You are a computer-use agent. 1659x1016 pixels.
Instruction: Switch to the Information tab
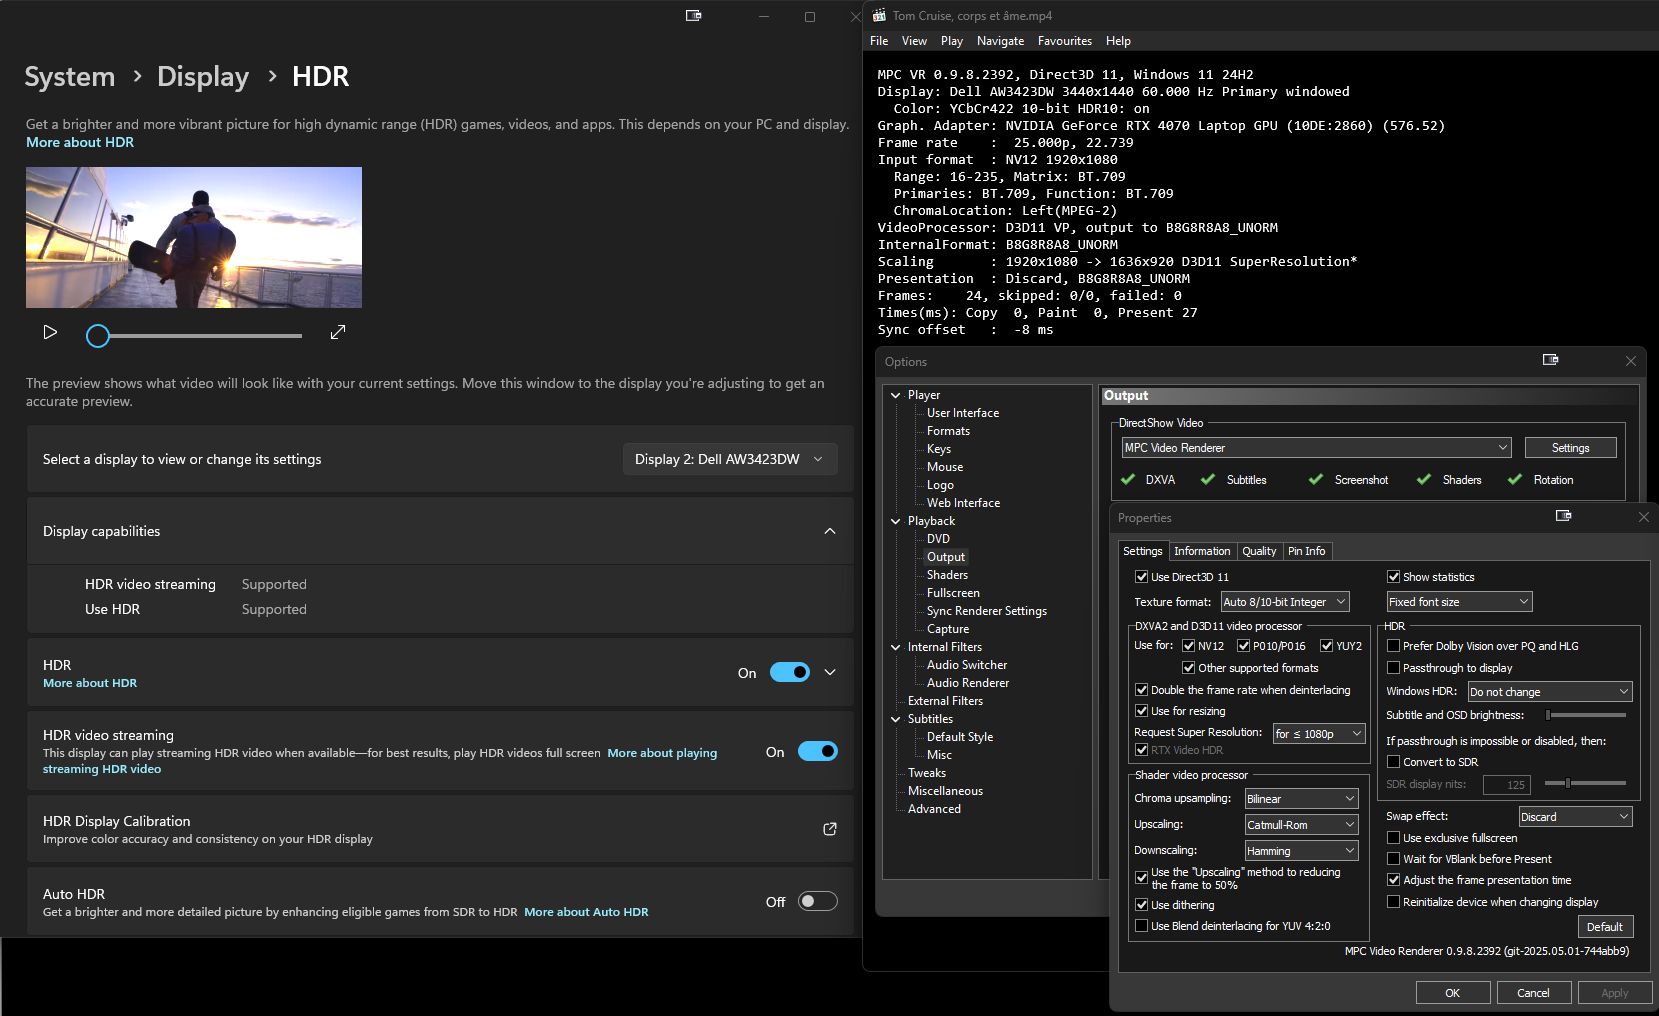pyautogui.click(x=1202, y=551)
